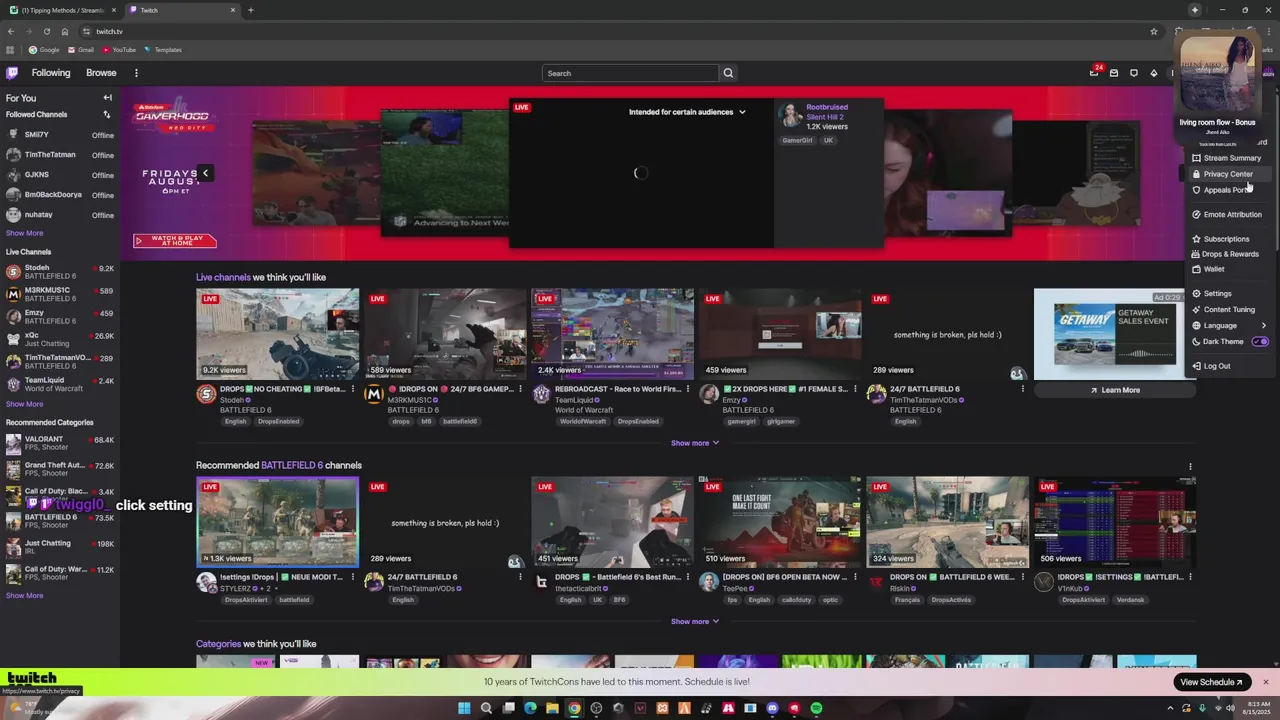Click DropsEnabled tag under Stodeh stream
This screenshot has width=1280, height=720.
[x=278, y=421]
